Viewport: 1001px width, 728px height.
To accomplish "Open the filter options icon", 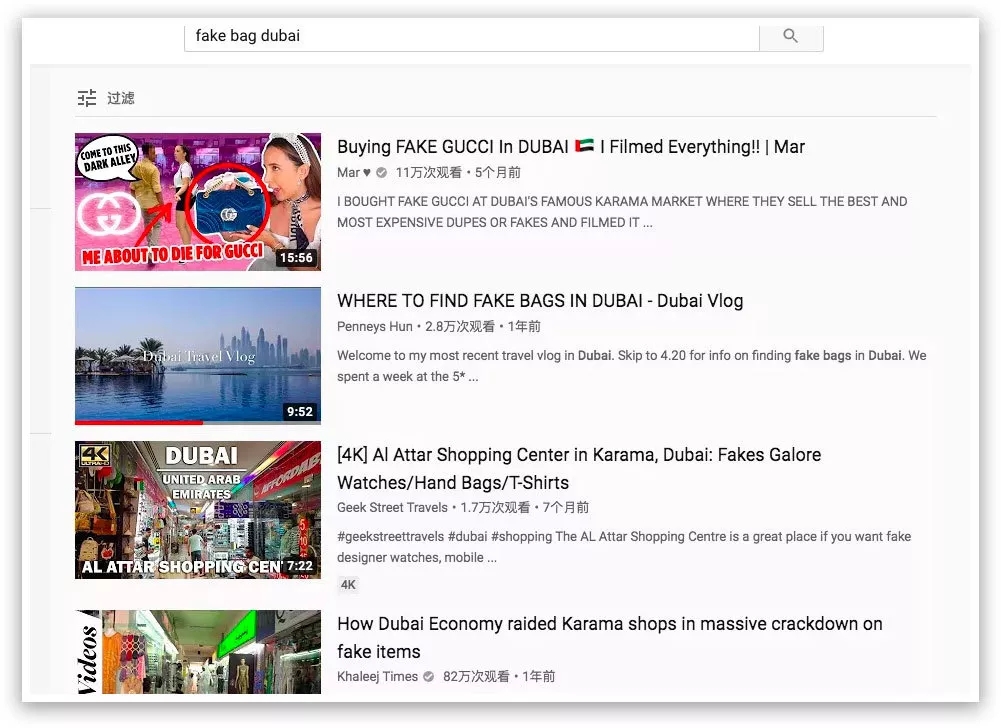I will click(x=87, y=98).
